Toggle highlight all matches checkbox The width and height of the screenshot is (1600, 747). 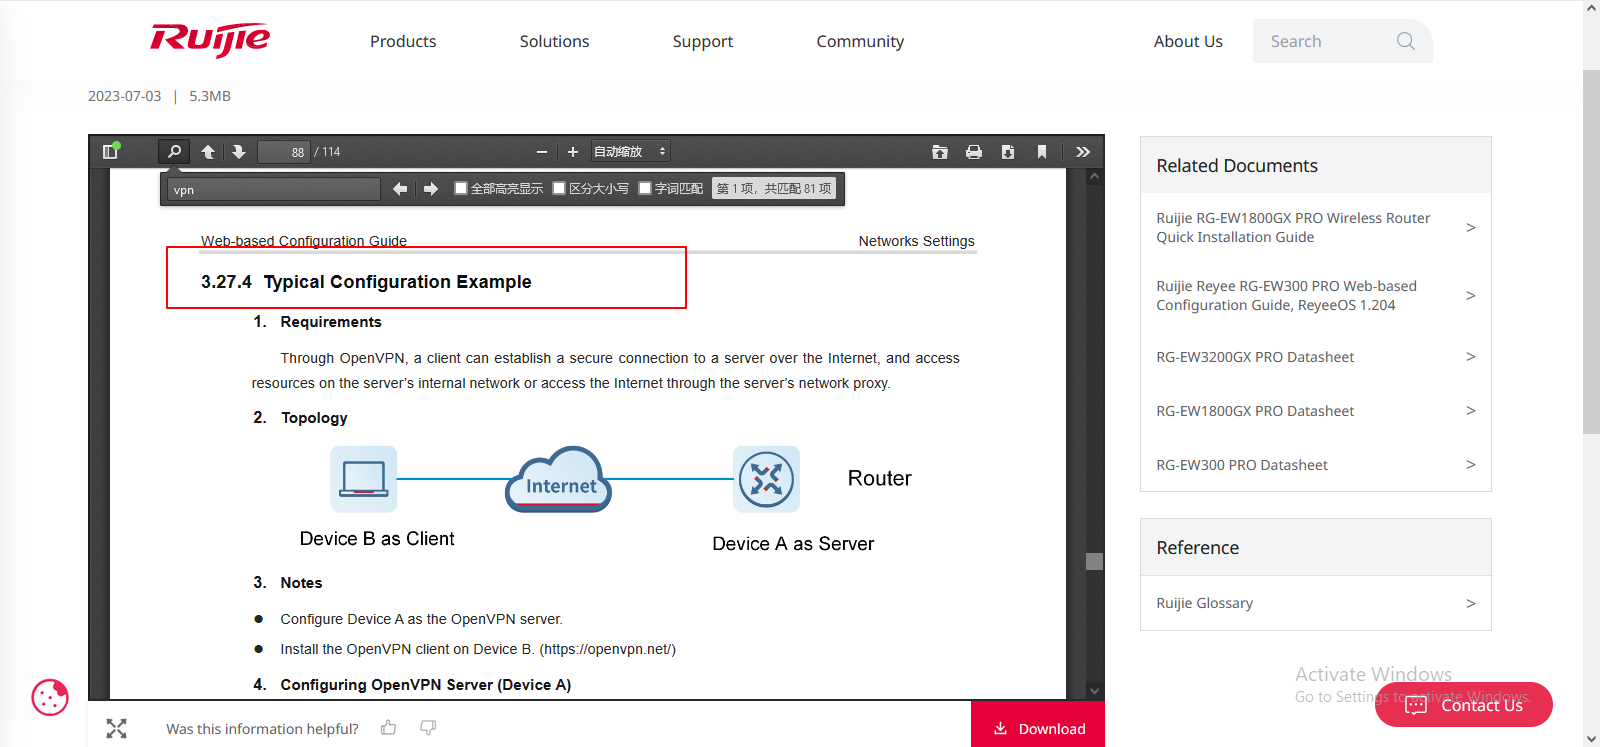coord(461,188)
